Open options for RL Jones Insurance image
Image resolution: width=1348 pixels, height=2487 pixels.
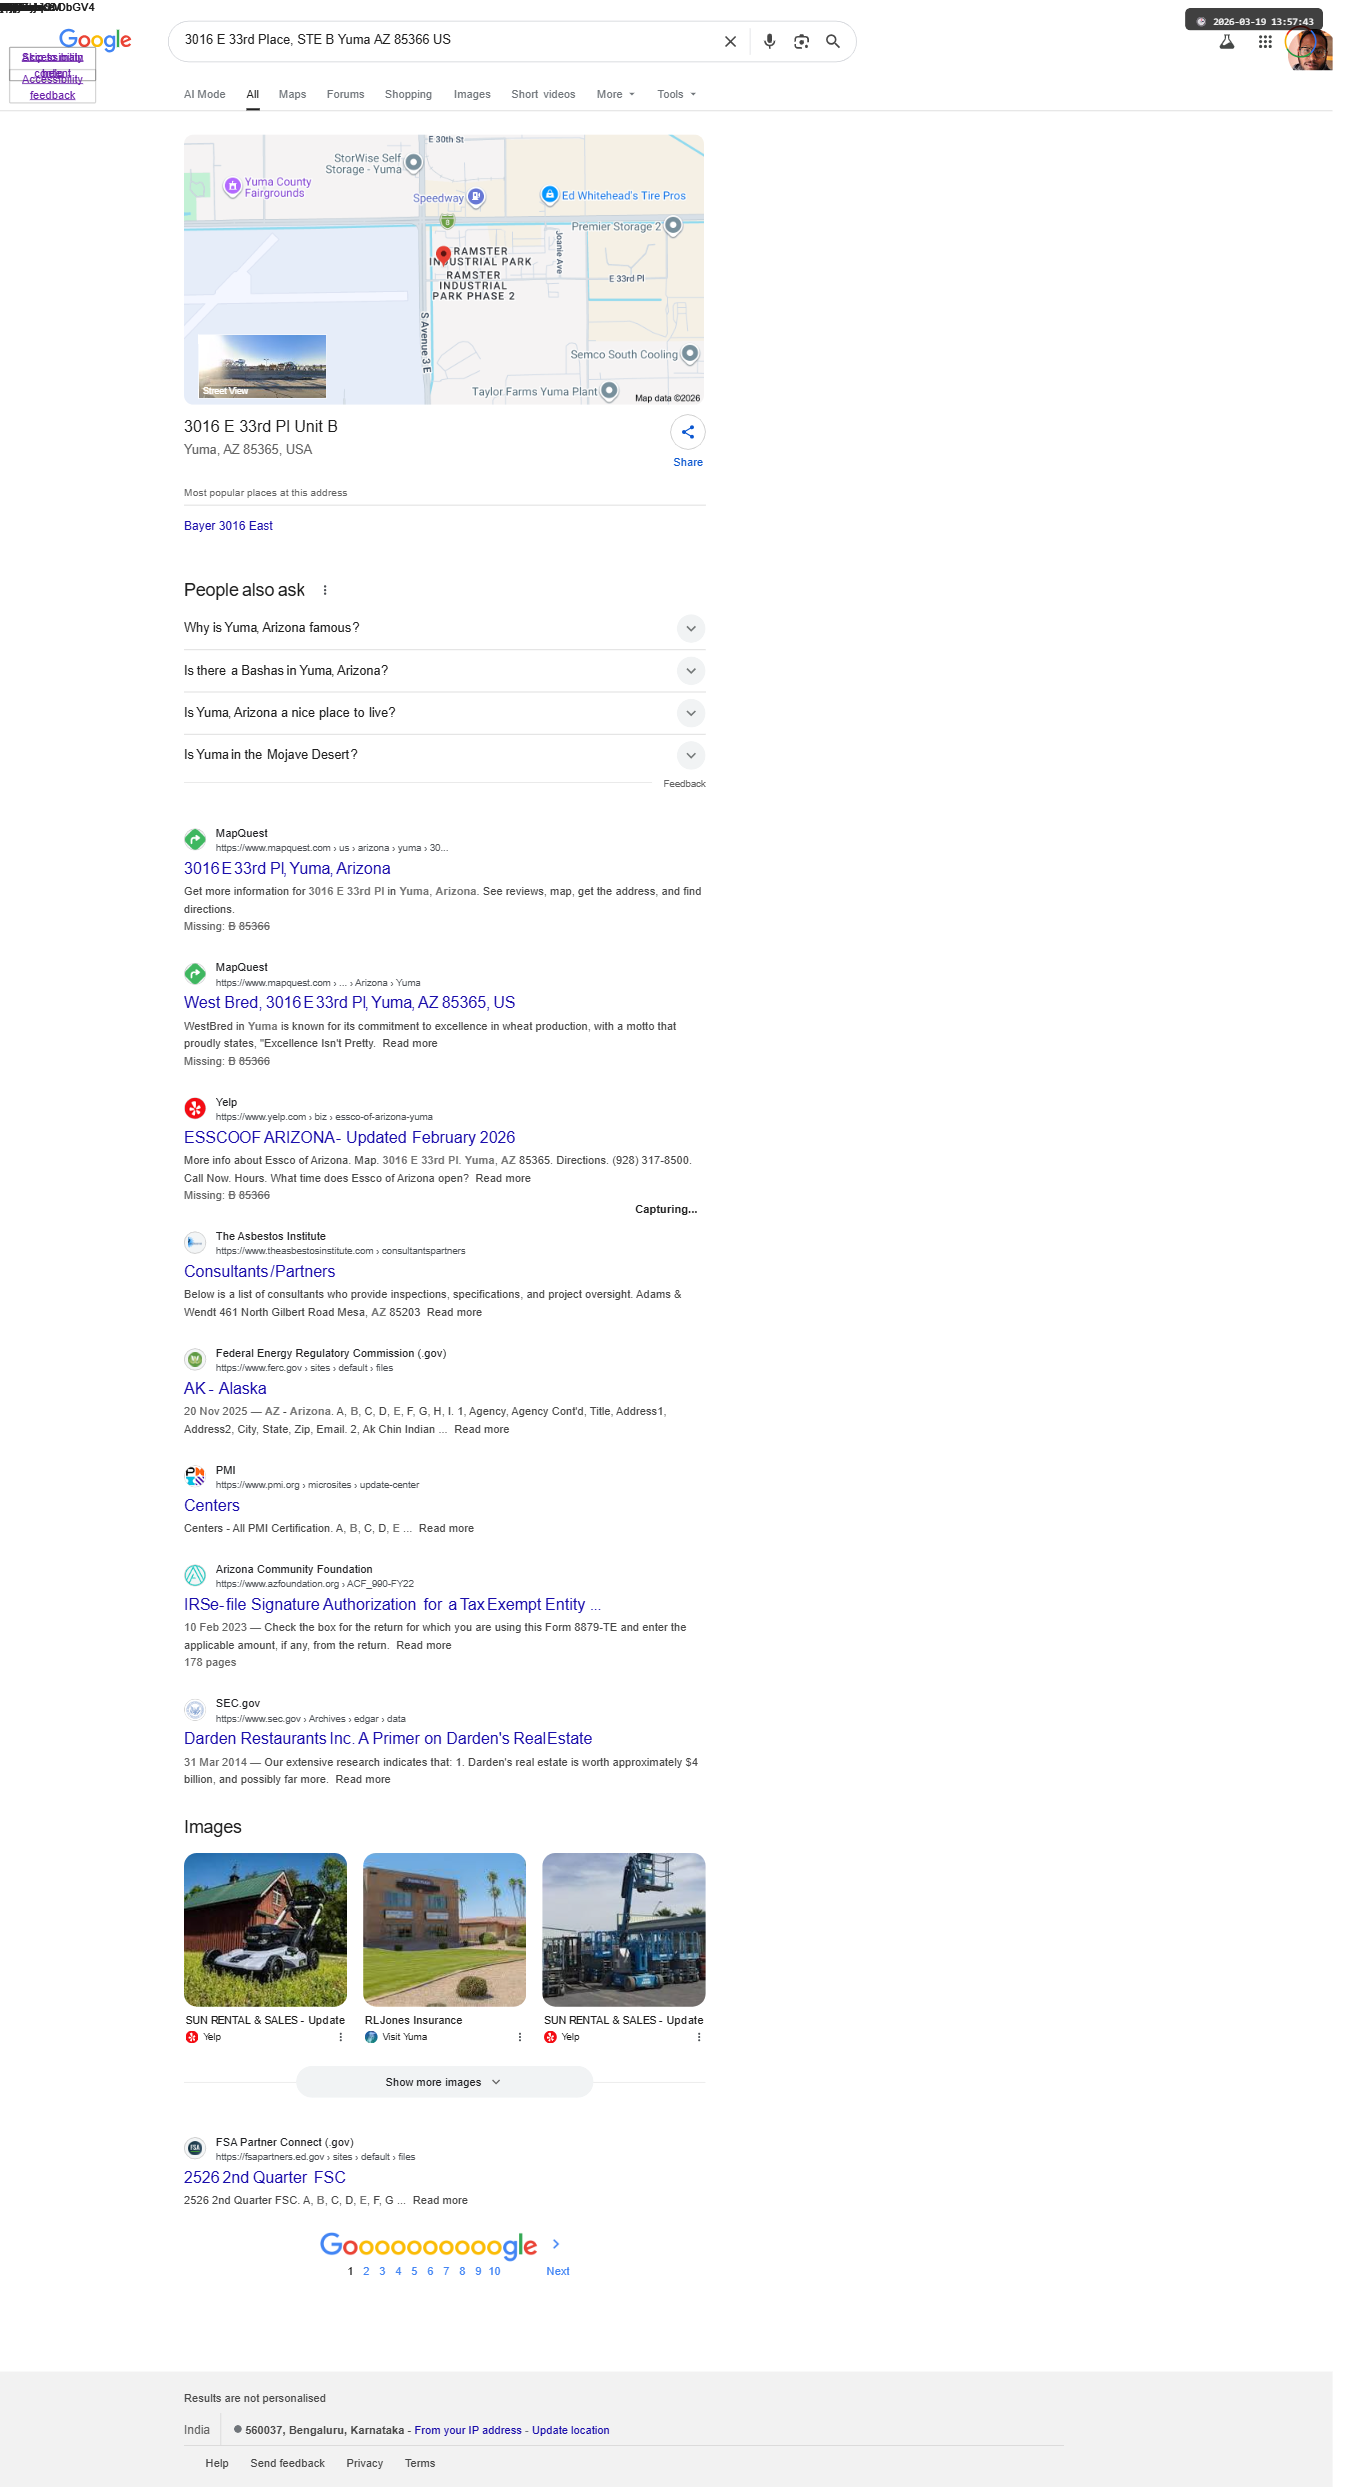coord(519,2037)
